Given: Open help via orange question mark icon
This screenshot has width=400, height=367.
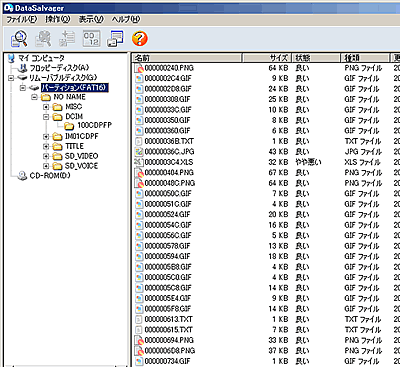Looking at the screenshot, I should (139, 38).
